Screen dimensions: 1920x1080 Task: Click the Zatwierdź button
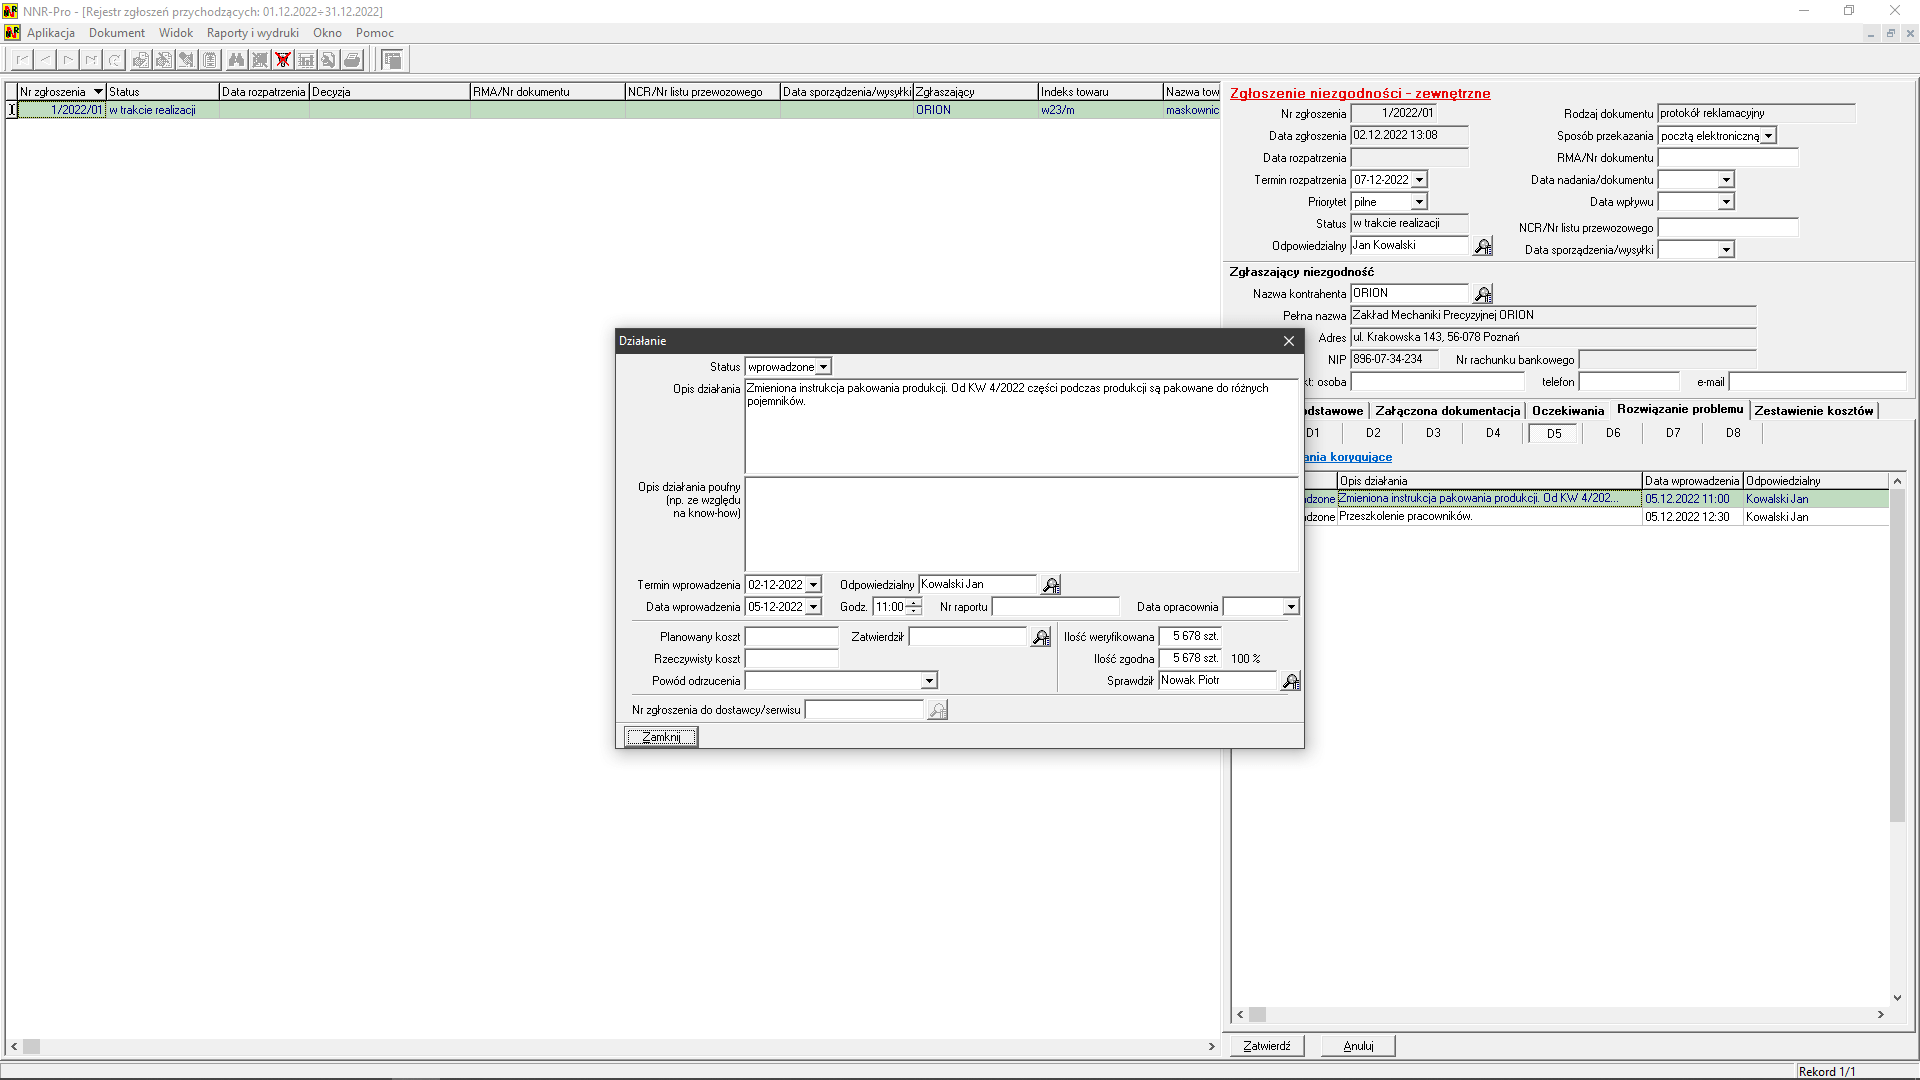click(1266, 1046)
